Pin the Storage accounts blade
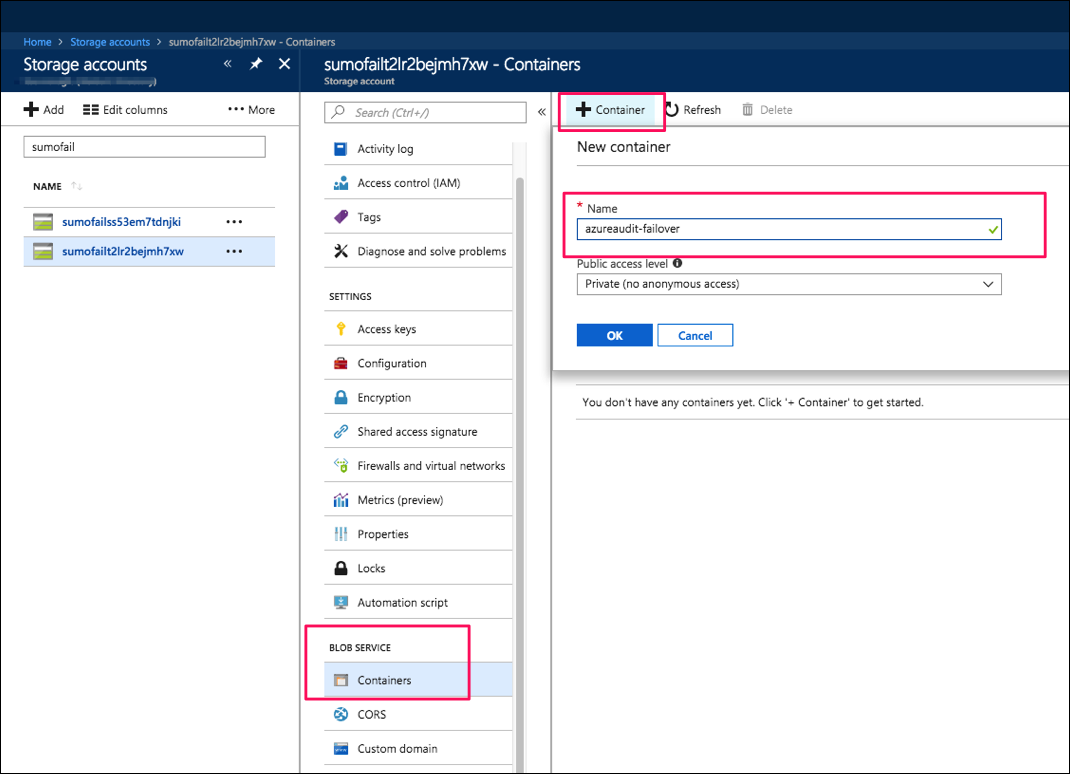Image resolution: width=1070 pixels, height=774 pixels. click(x=255, y=62)
